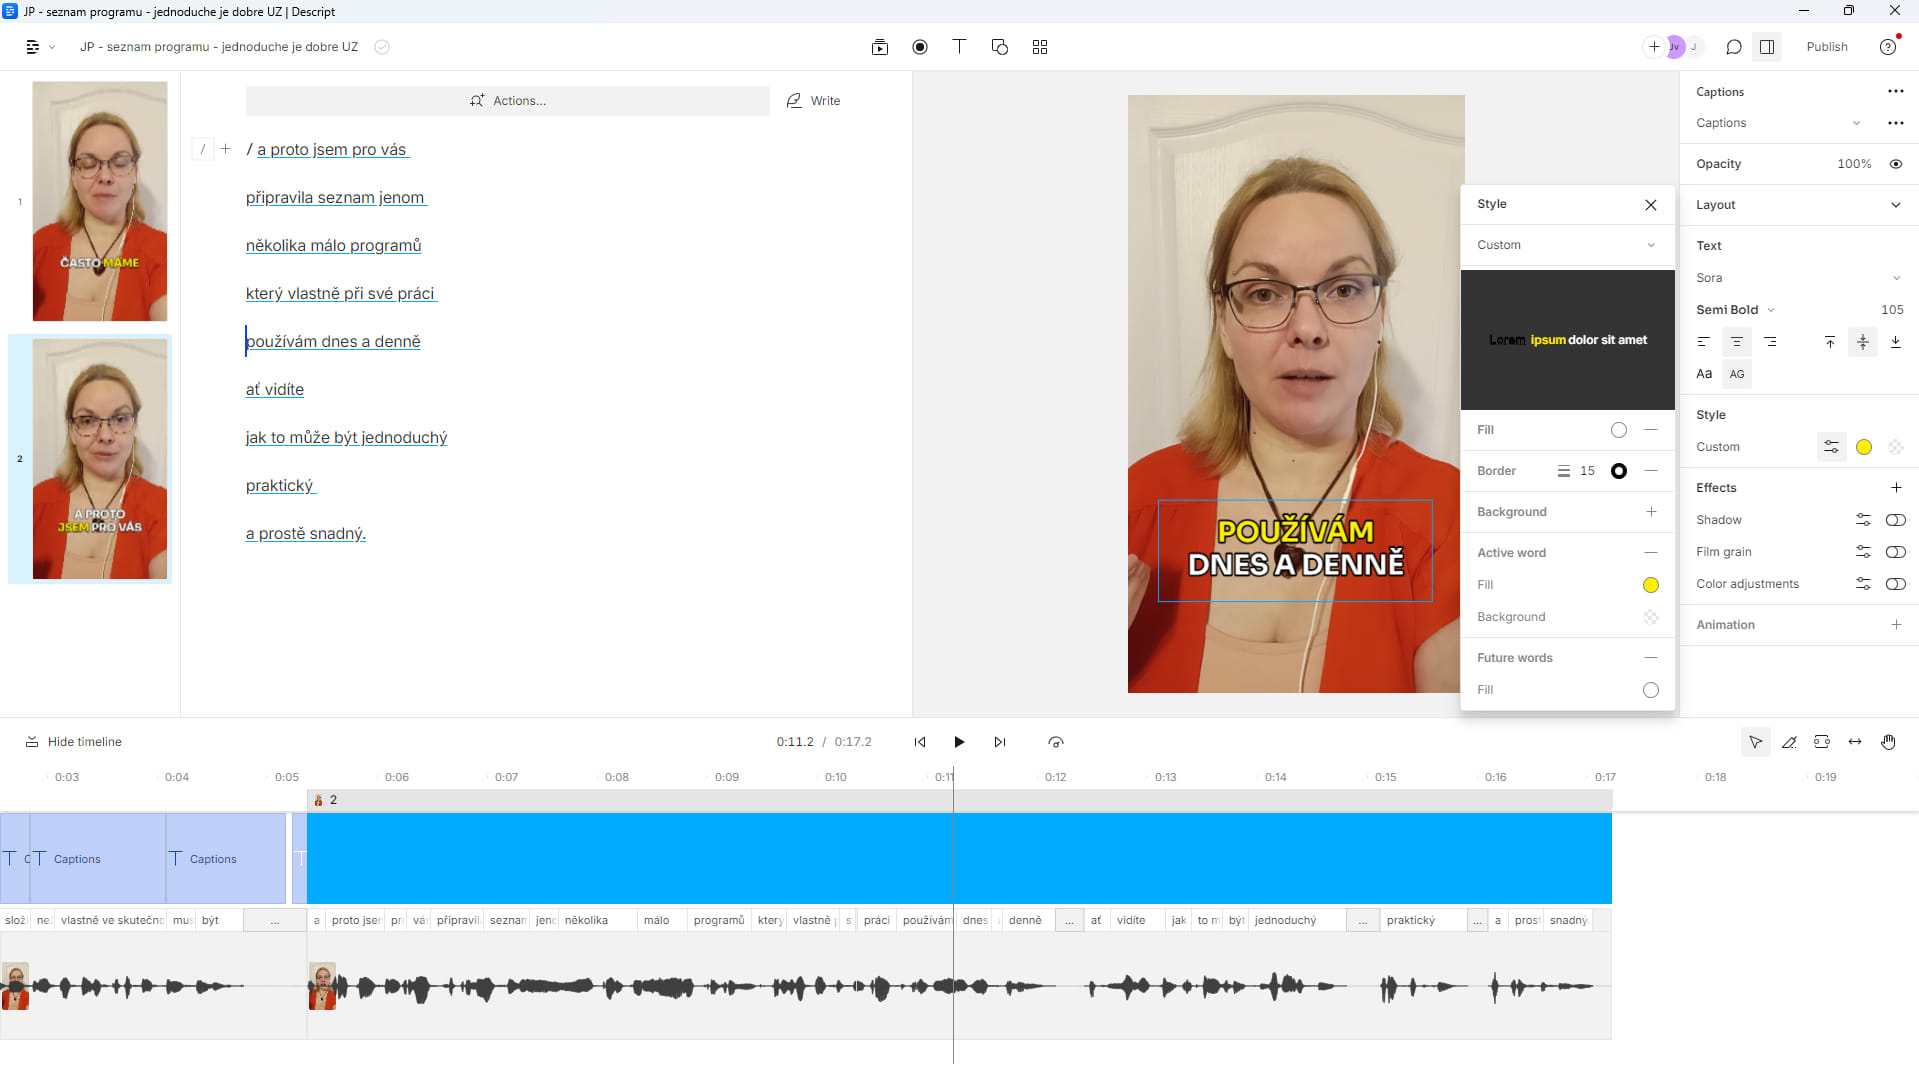Open the Actions menu above the script
The height and width of the screenshot is (1079, 1919).
click(508, 101)
